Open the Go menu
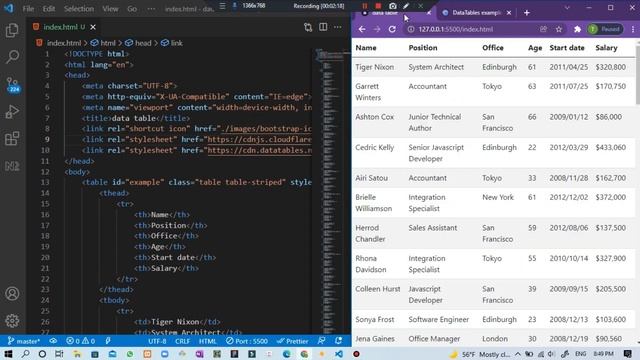Screen dimensions: 640x360 click(x=132, y=9)
